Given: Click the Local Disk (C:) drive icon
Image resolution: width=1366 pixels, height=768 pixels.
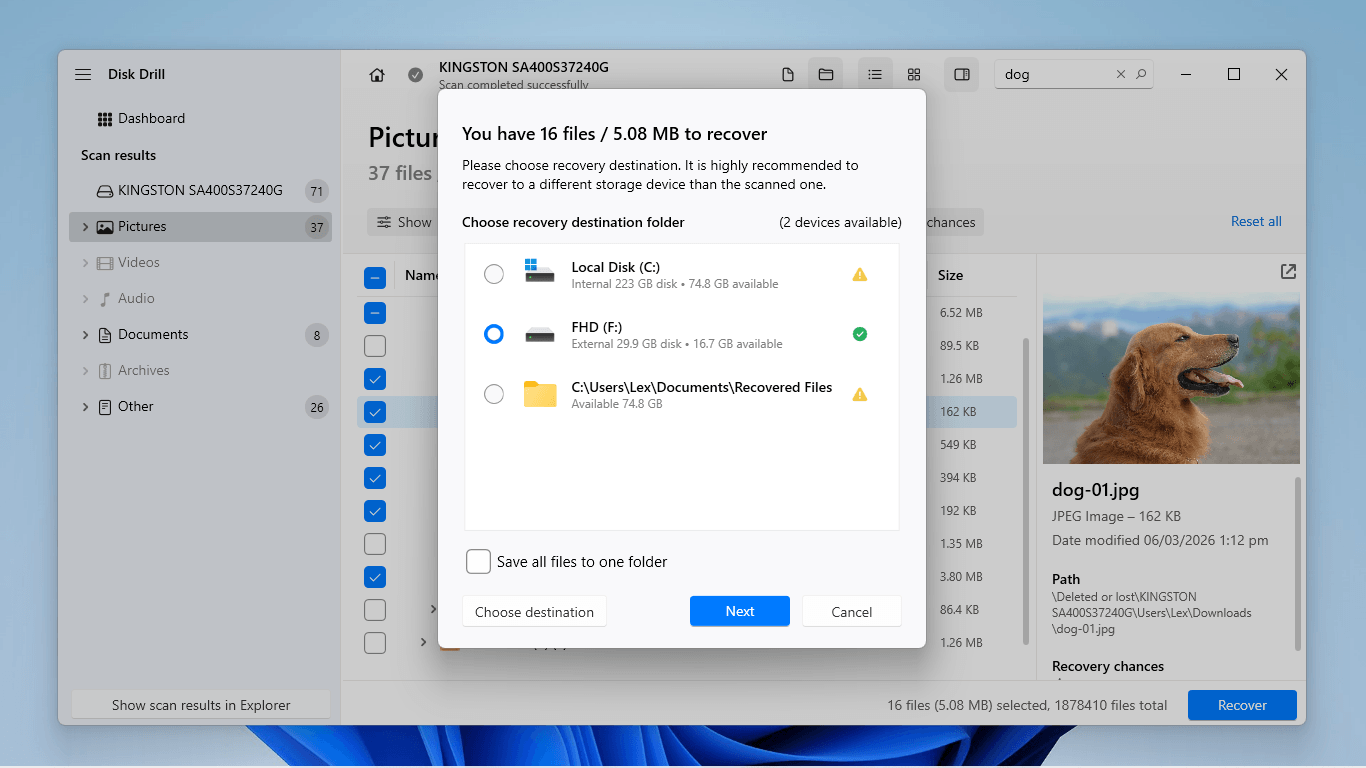Looking at the screenshot, I should point(539,271).
